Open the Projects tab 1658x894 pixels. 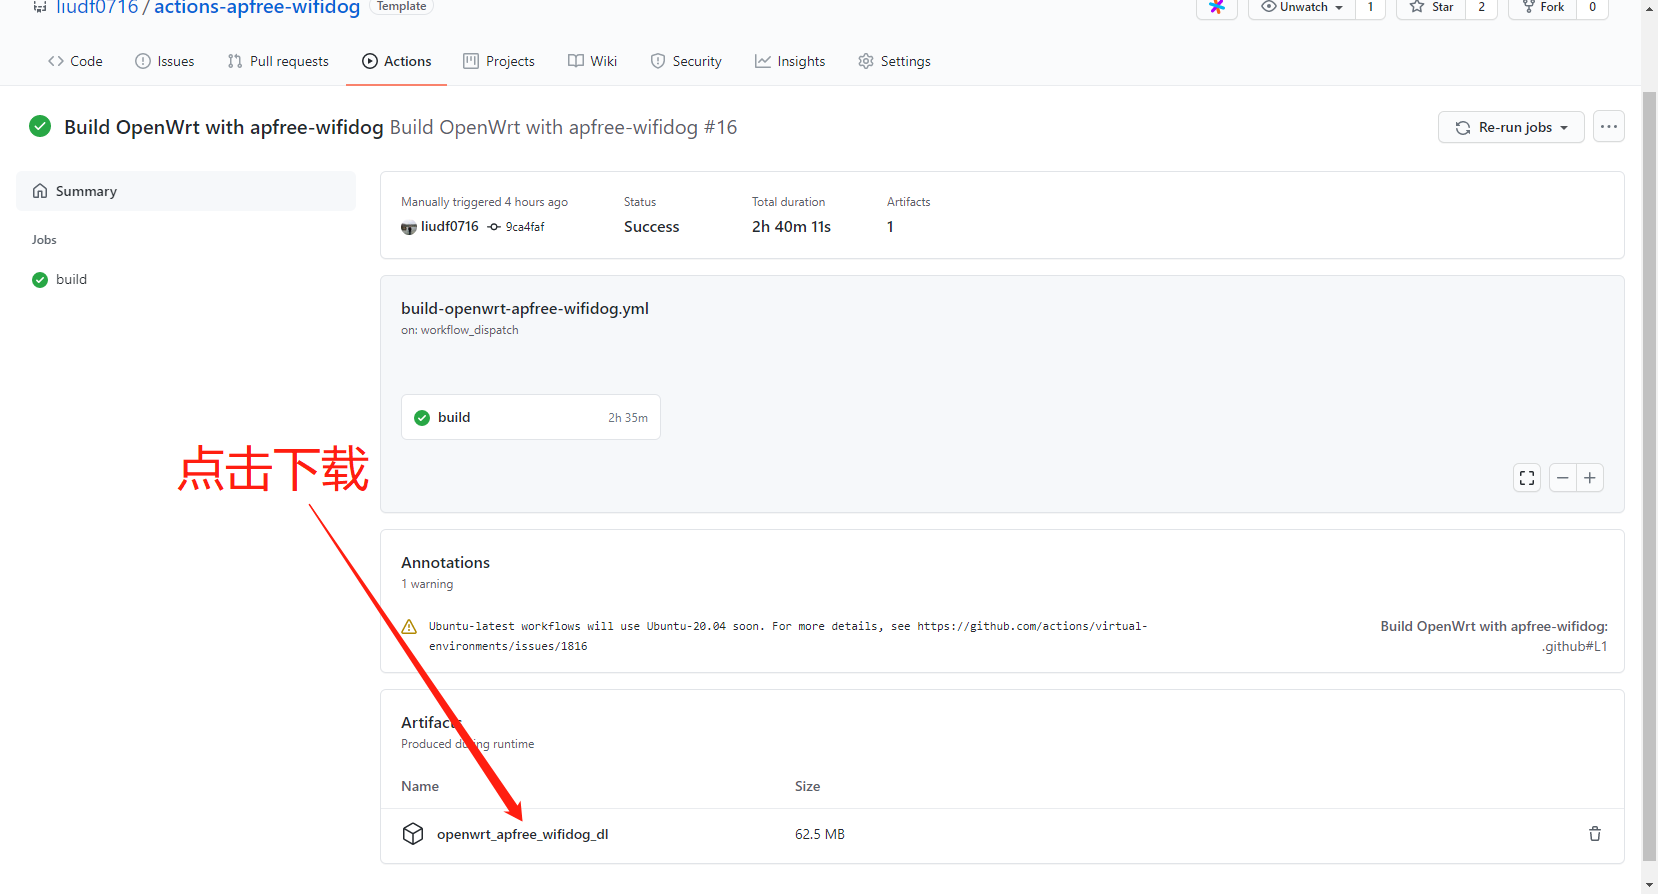tap(499, 61)
